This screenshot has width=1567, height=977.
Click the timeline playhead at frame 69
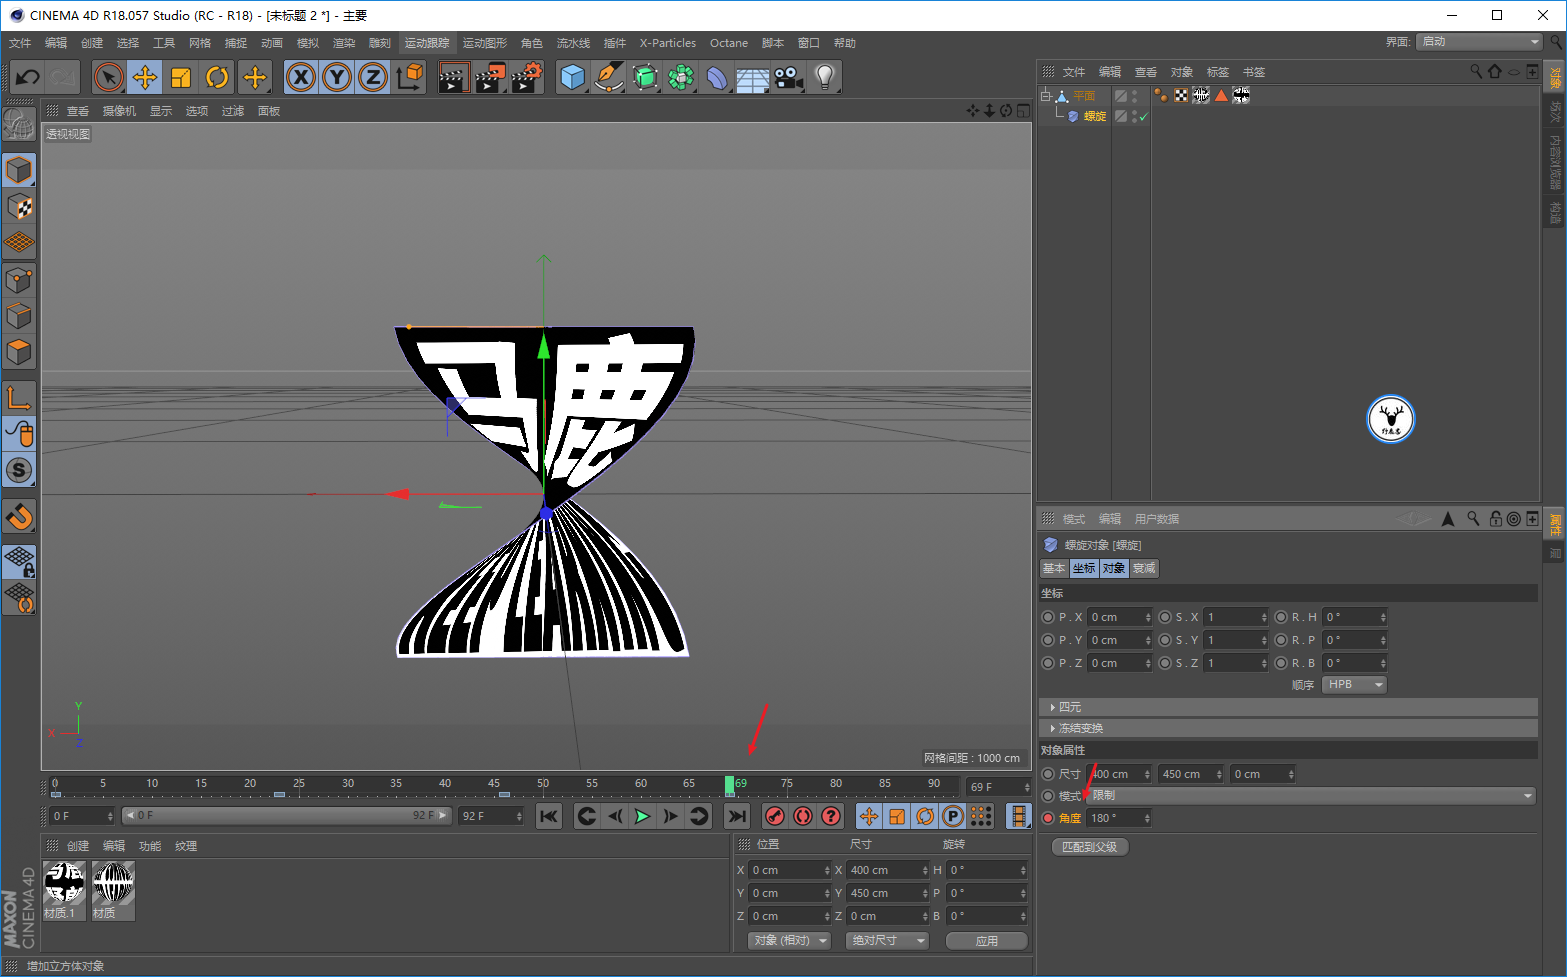(730, 785)
